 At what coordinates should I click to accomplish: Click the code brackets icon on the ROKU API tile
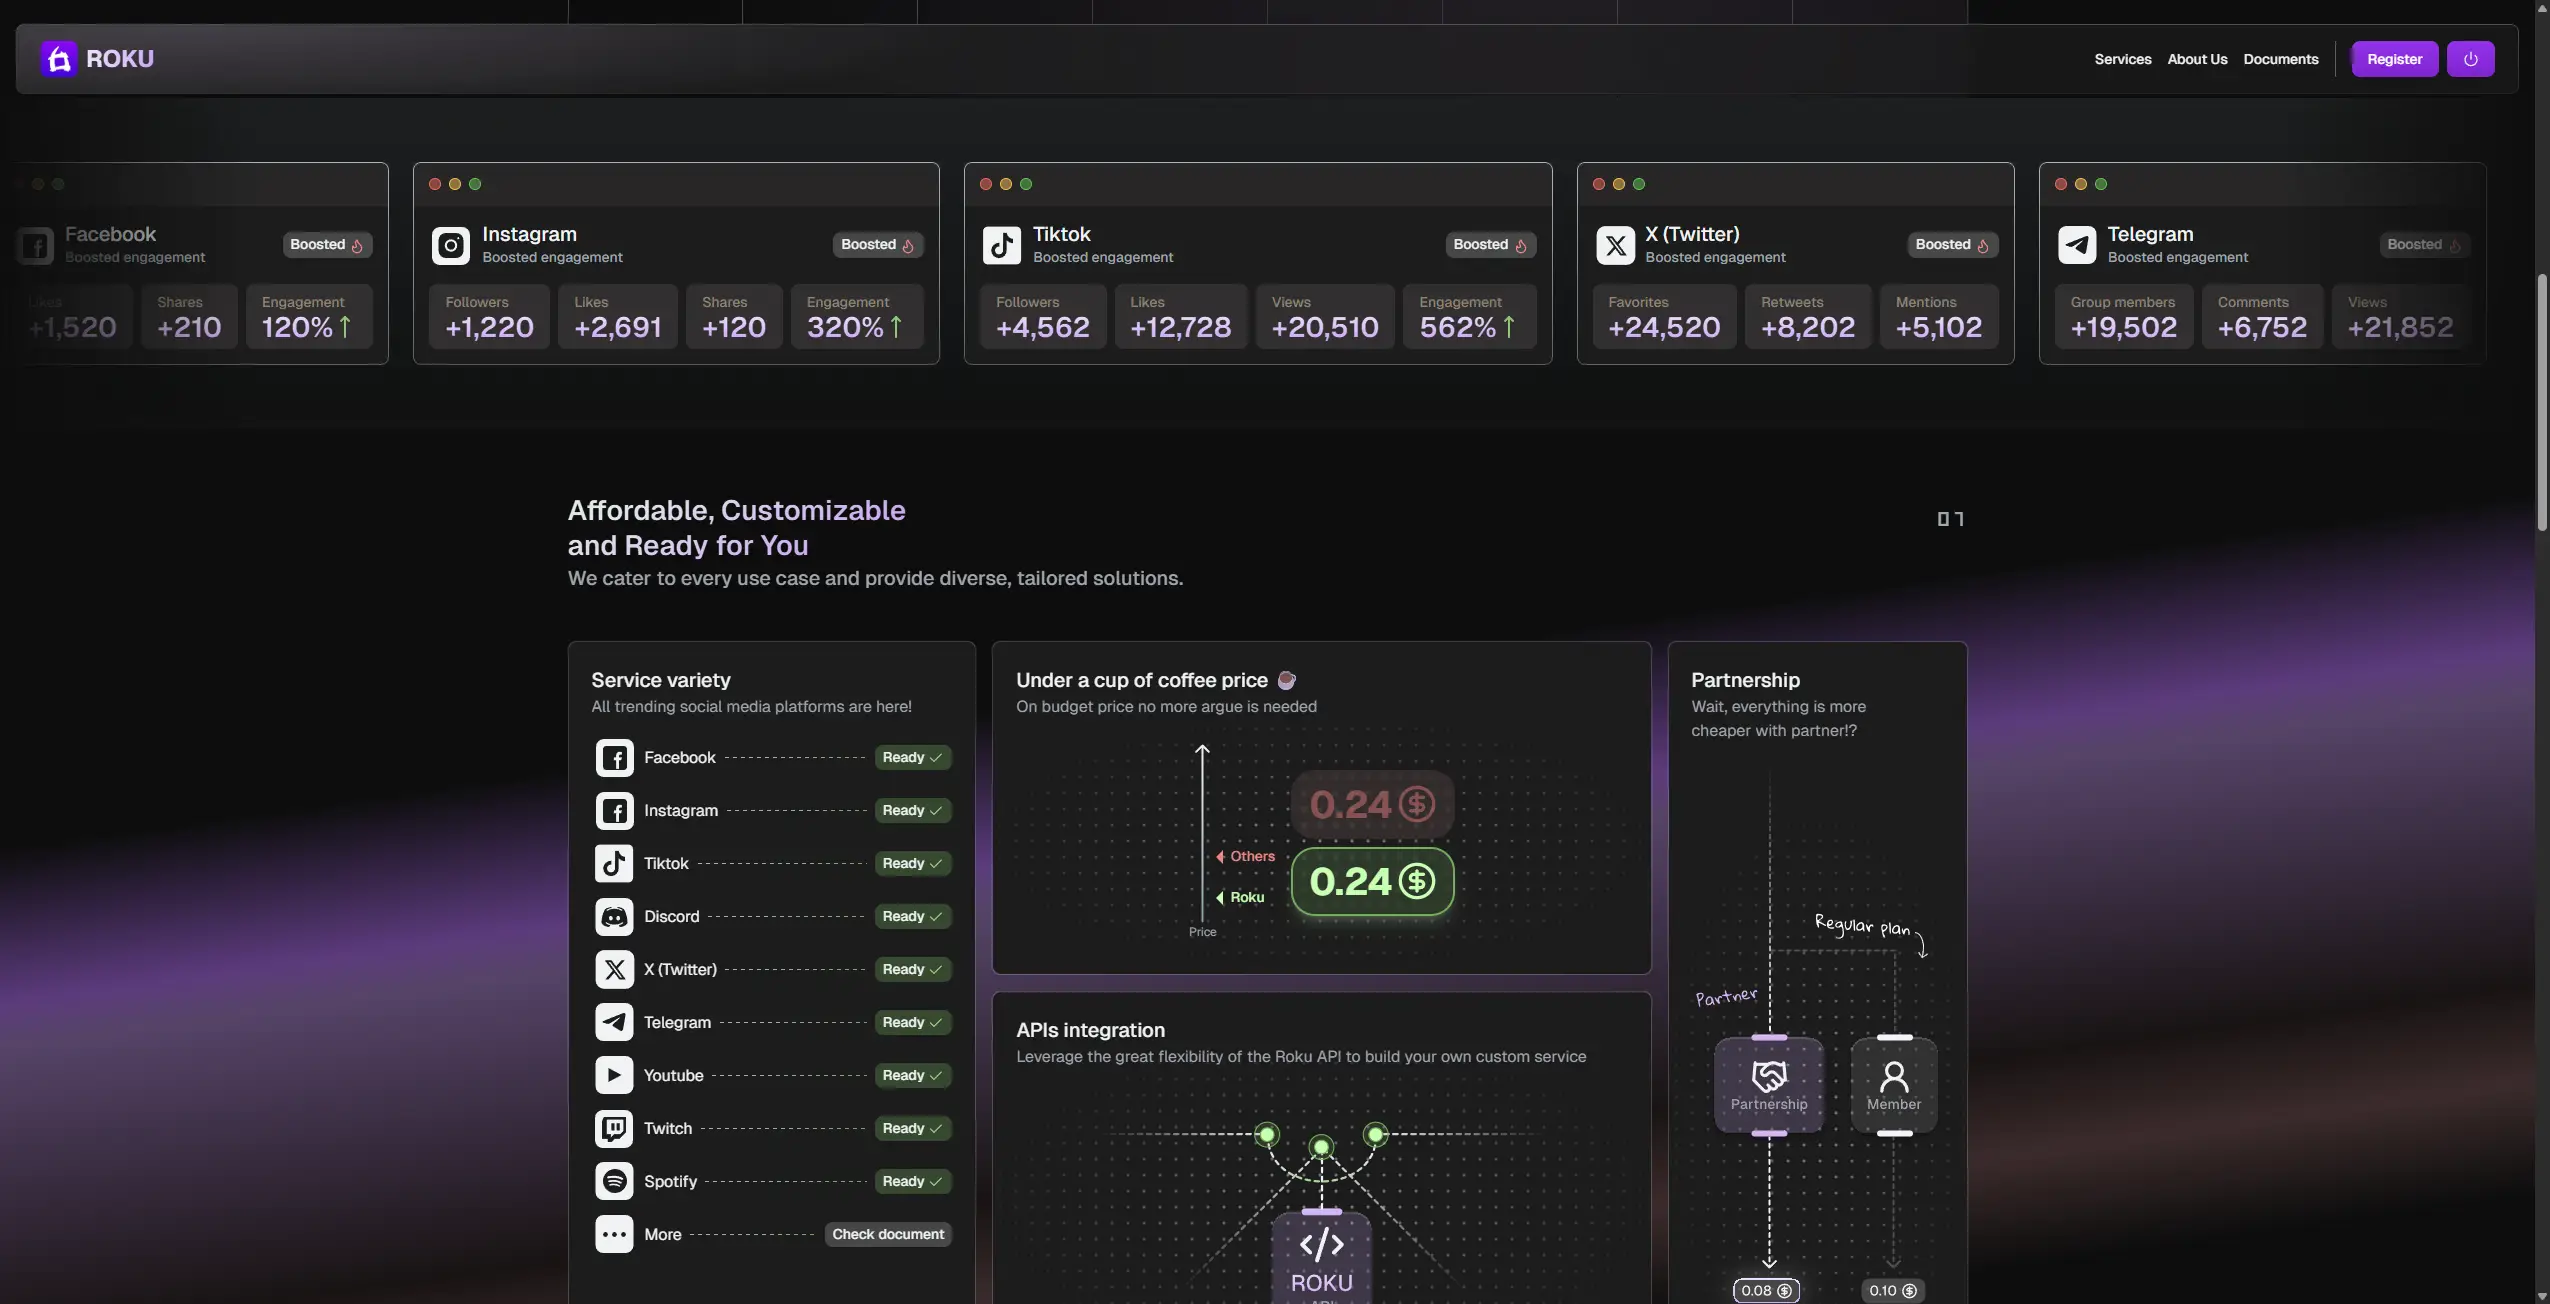[x=1321, y=1245]
